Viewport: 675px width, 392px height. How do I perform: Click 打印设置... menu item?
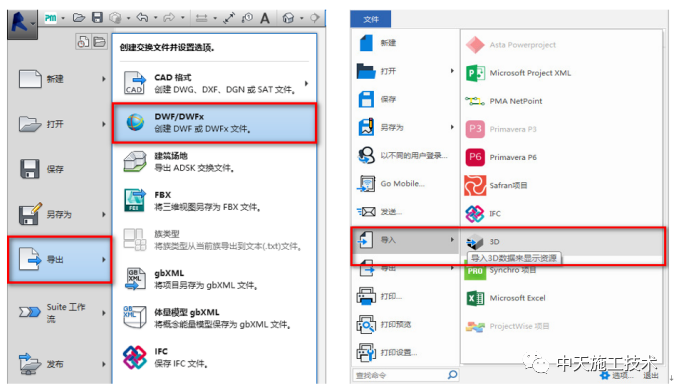pyautogui.click(x=406, y=352)
